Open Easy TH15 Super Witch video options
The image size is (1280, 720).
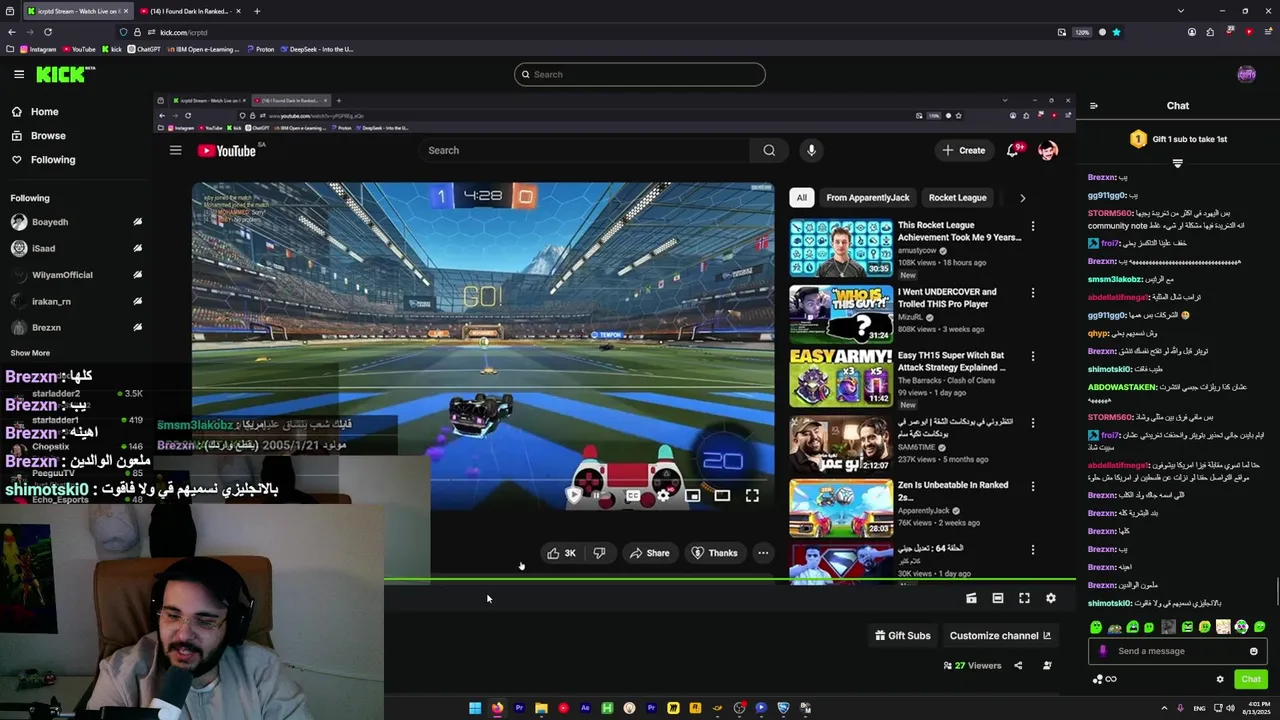[1033, 356]
